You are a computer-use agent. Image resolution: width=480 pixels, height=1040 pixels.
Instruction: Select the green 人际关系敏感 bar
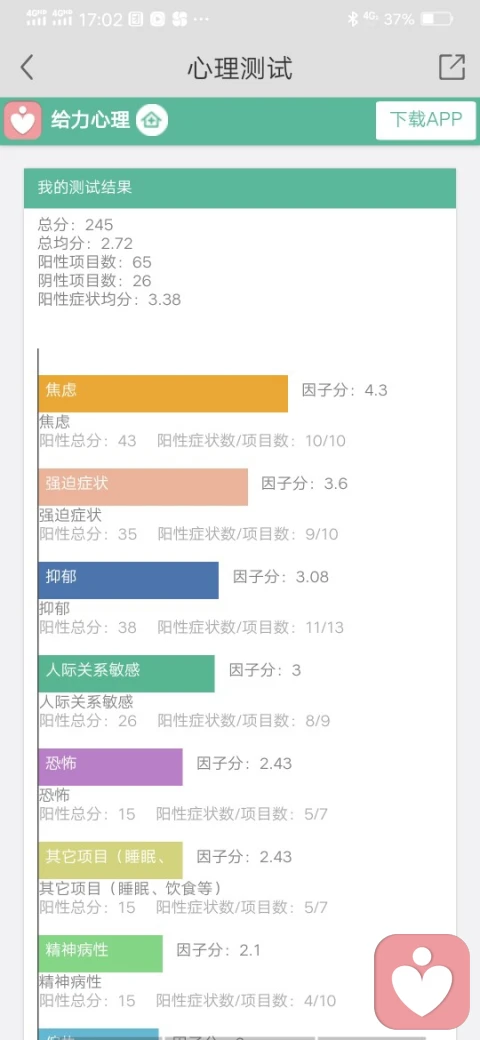[x=127, y=674]
